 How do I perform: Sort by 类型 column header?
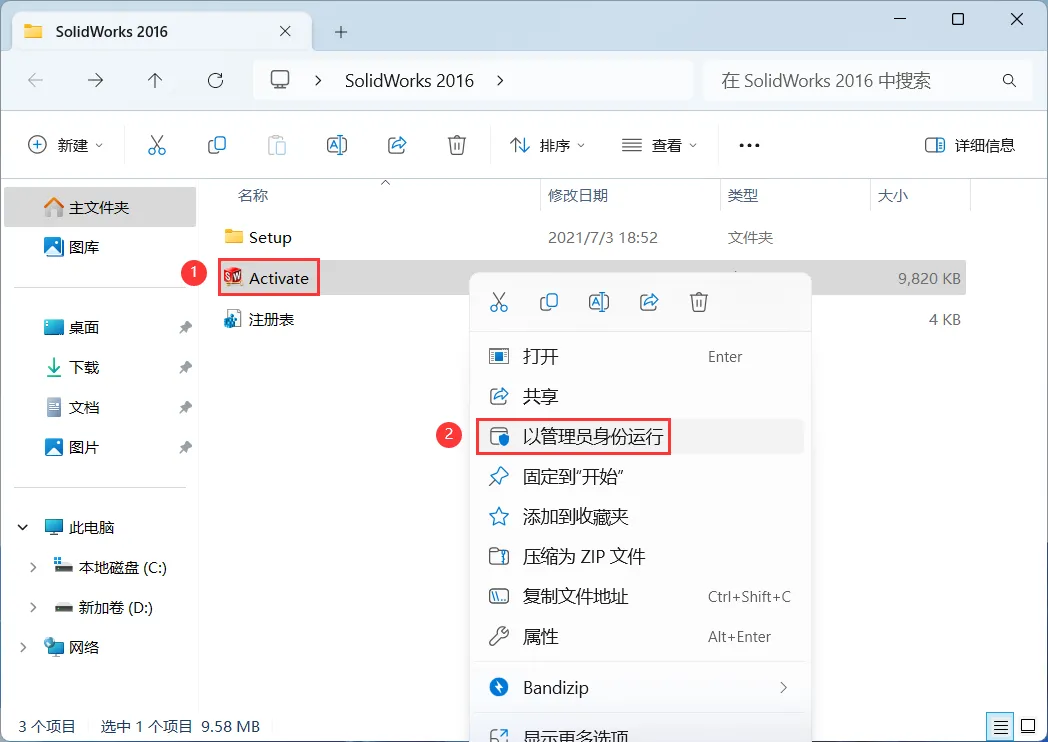[743, 196]
